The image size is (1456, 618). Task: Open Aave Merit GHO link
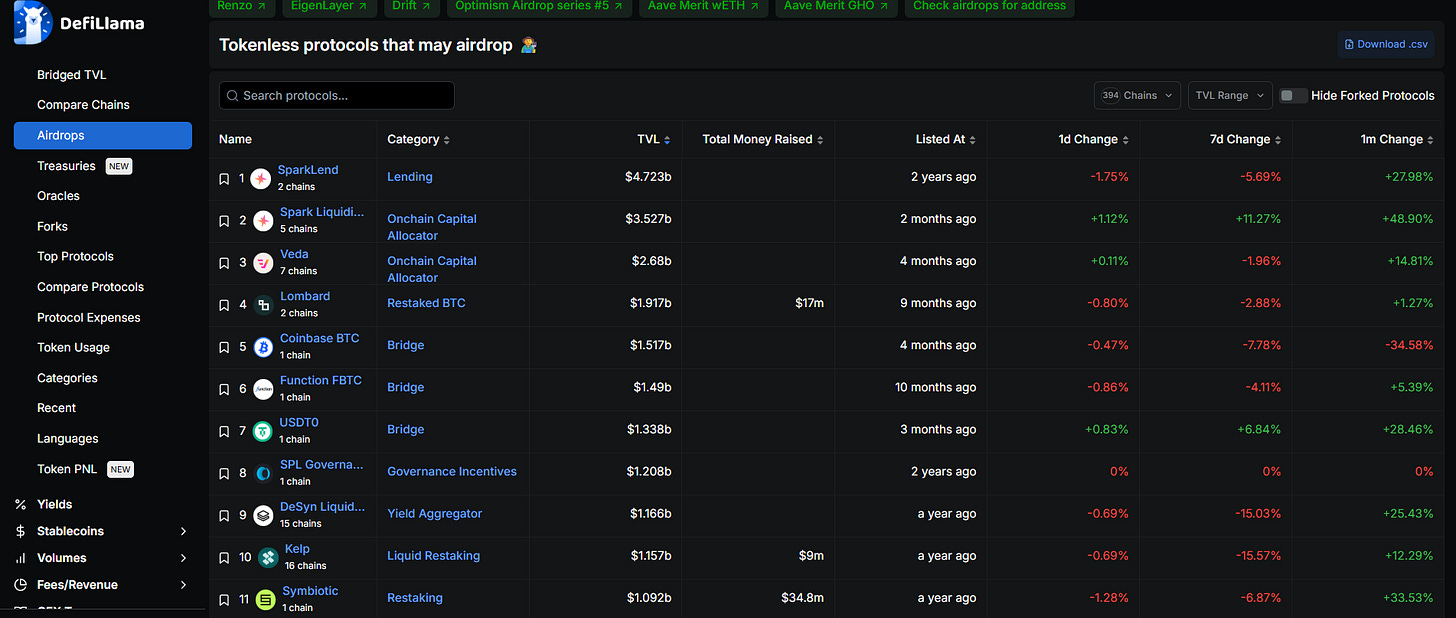pos(836,6)
